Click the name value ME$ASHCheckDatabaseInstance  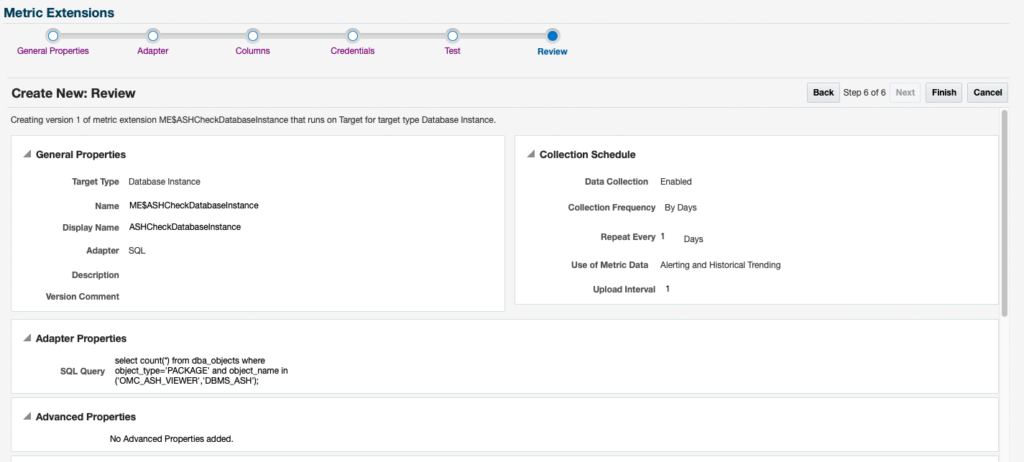coord(194,205)
